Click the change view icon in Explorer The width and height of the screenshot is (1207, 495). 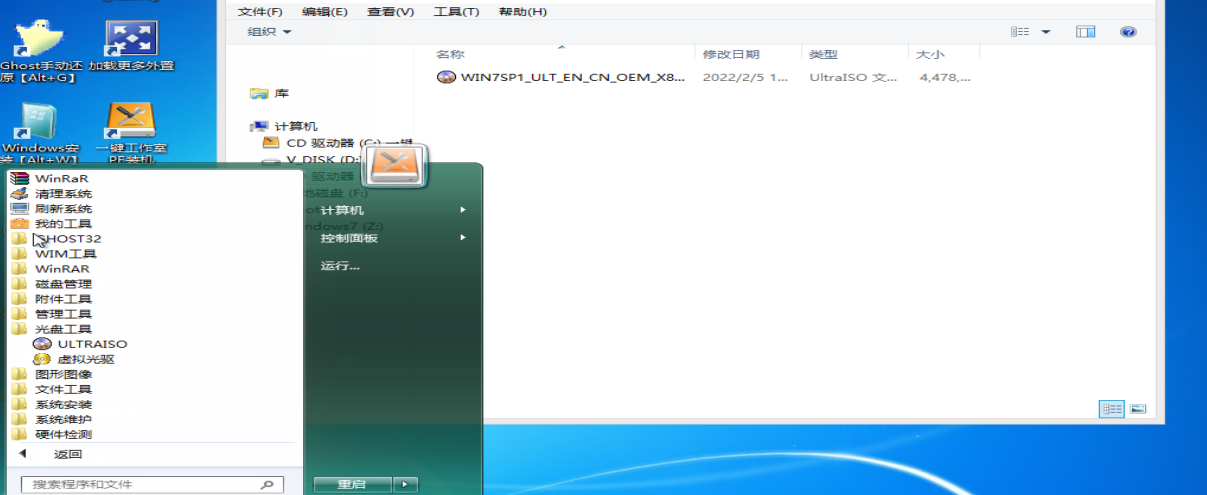tap(1020, 32)
